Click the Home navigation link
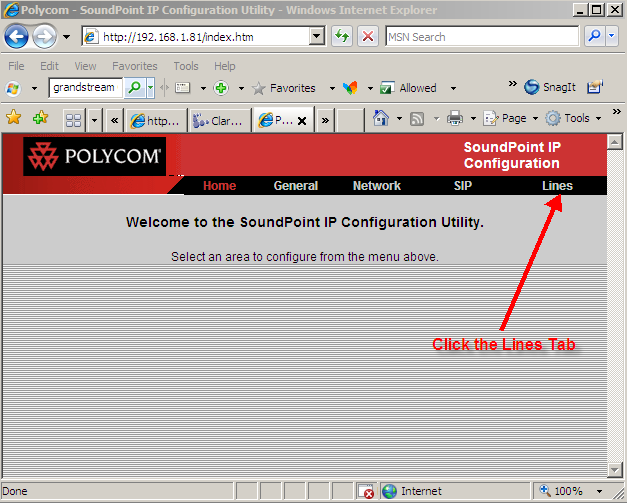Image resolution: width=627 pixels, height=503 pixels. 220,186
